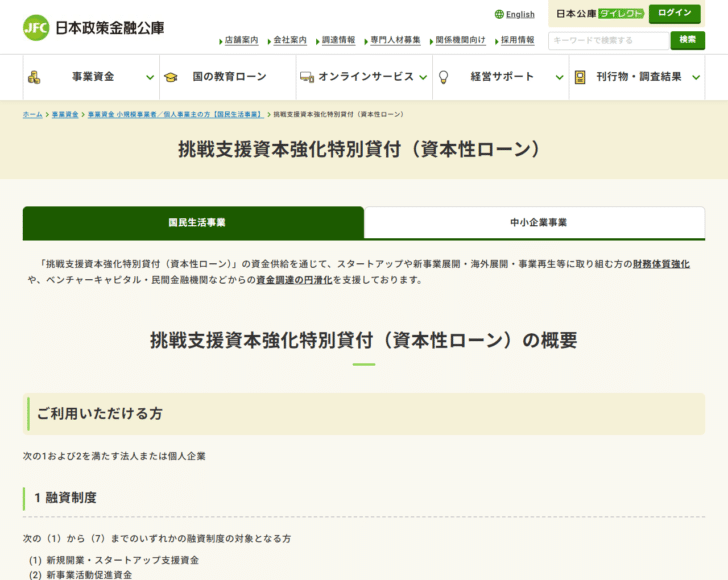Select the 国民生活事業 tab

[x=193, y=222]
